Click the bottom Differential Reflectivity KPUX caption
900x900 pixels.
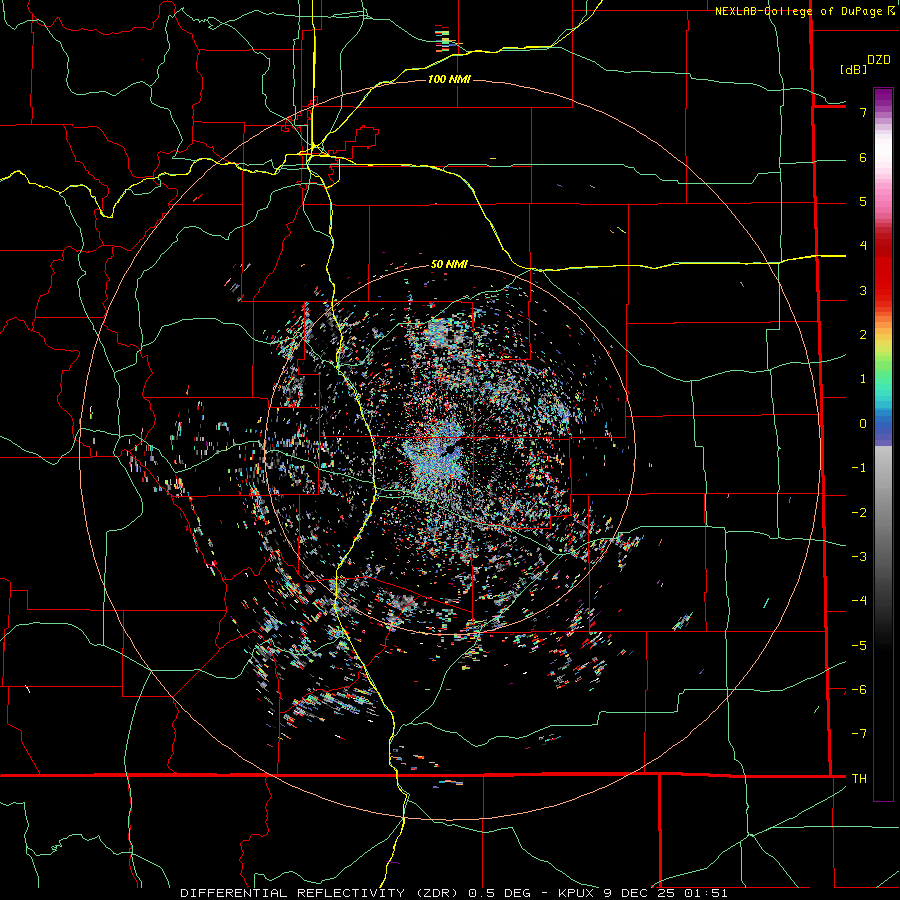pos(454,893)
